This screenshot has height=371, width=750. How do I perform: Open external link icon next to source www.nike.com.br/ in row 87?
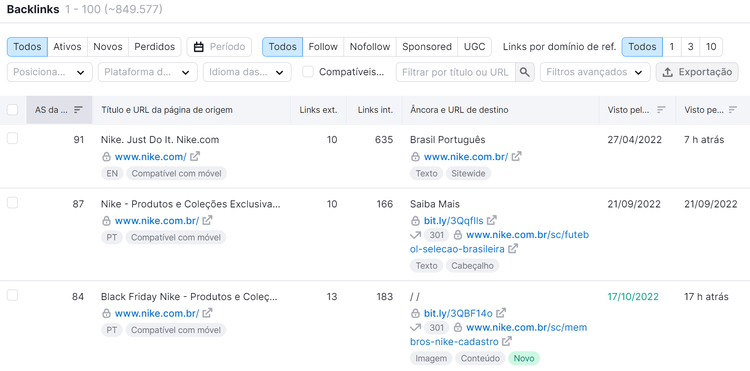(207, 220)
